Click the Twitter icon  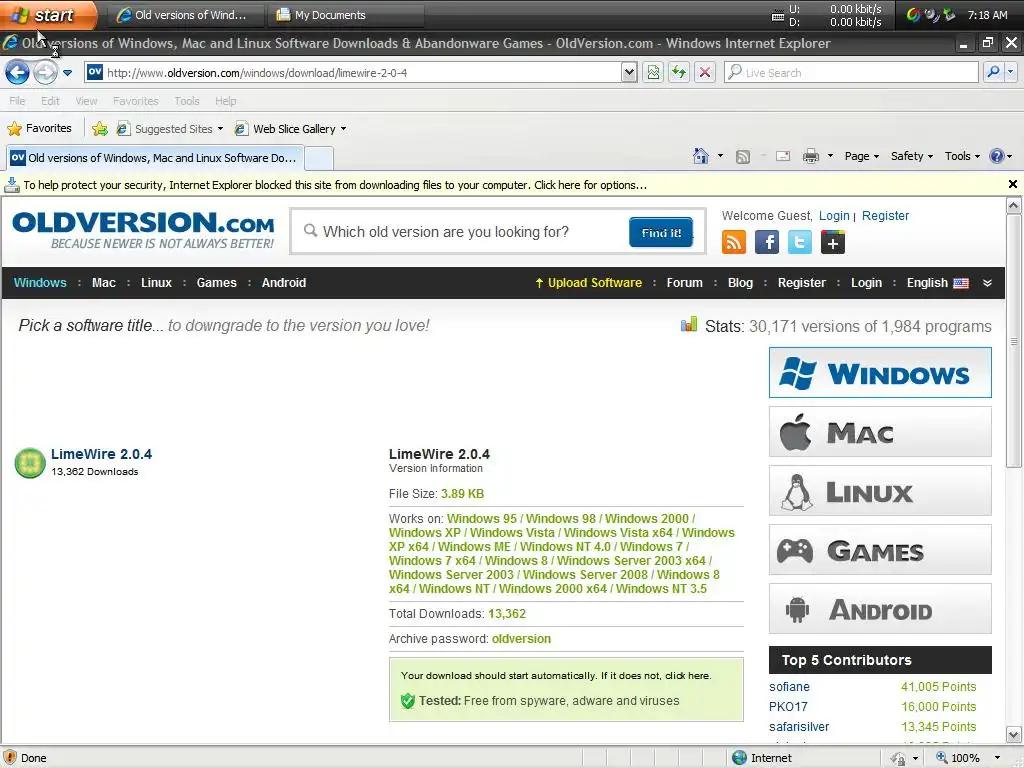click(799, 242)
